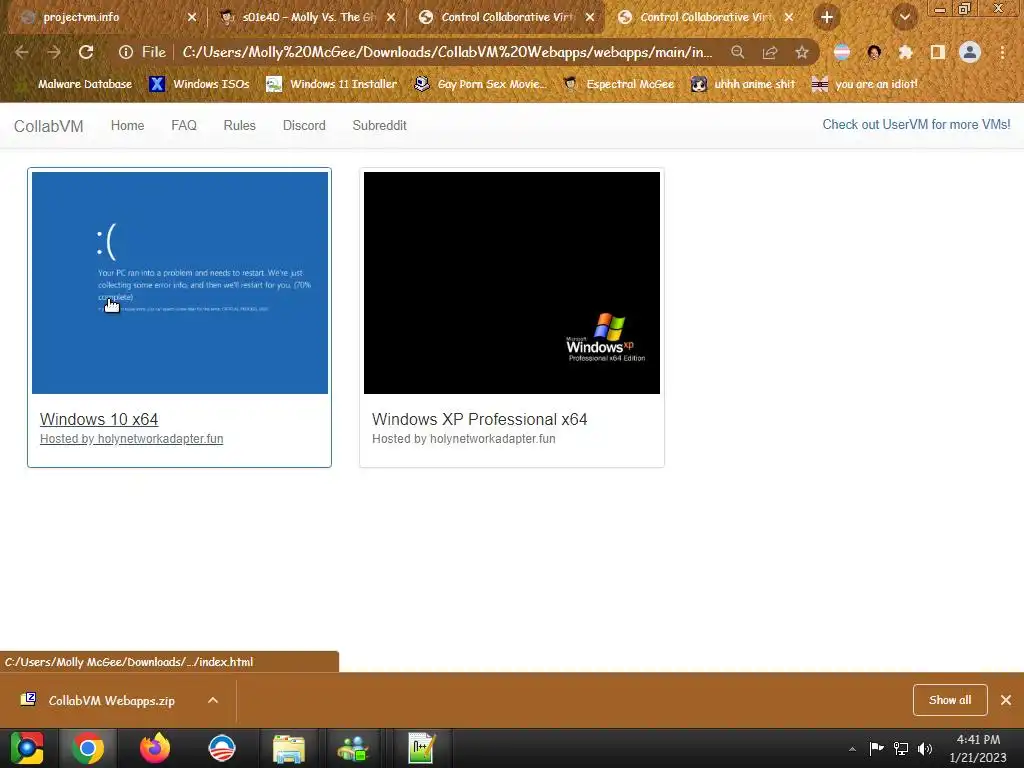Switch to the s01e40 Molly Vs. tab

(x=308, y=18)
